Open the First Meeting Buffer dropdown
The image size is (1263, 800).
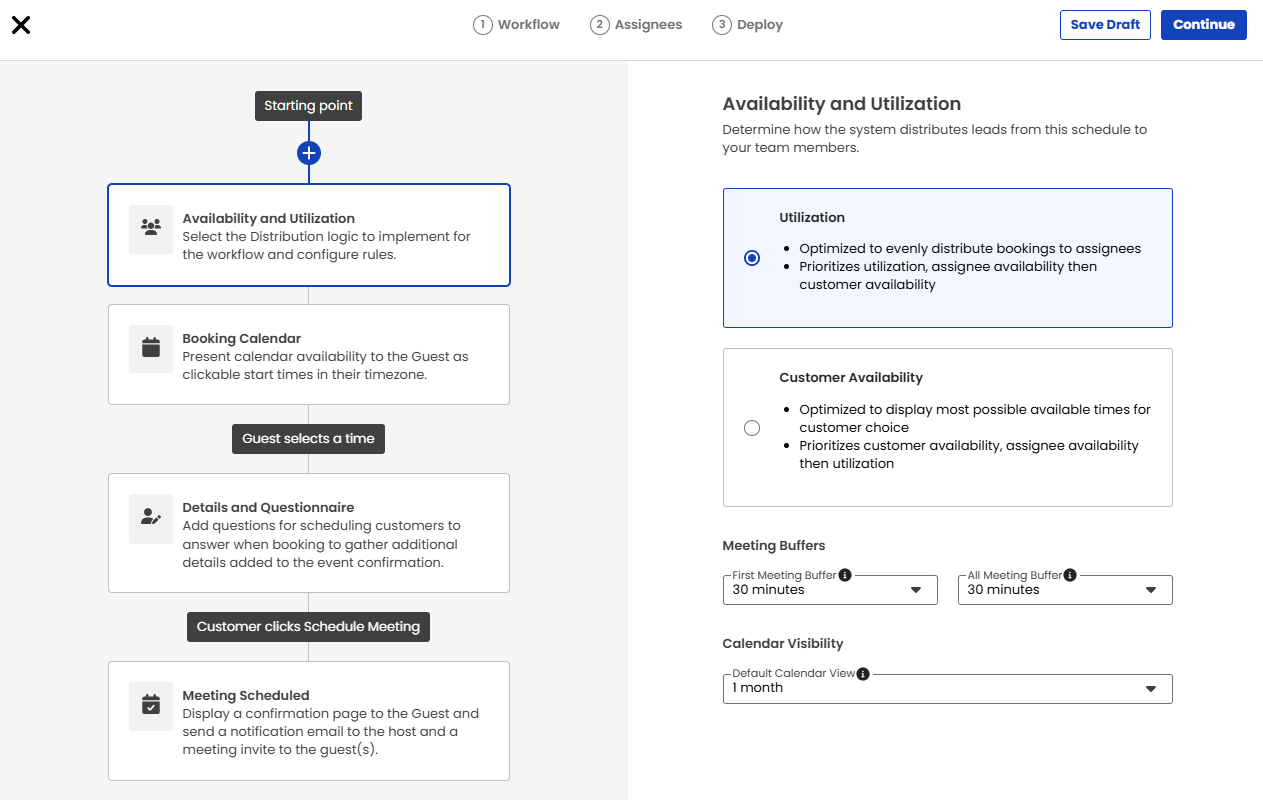click(x=829, y=590)
